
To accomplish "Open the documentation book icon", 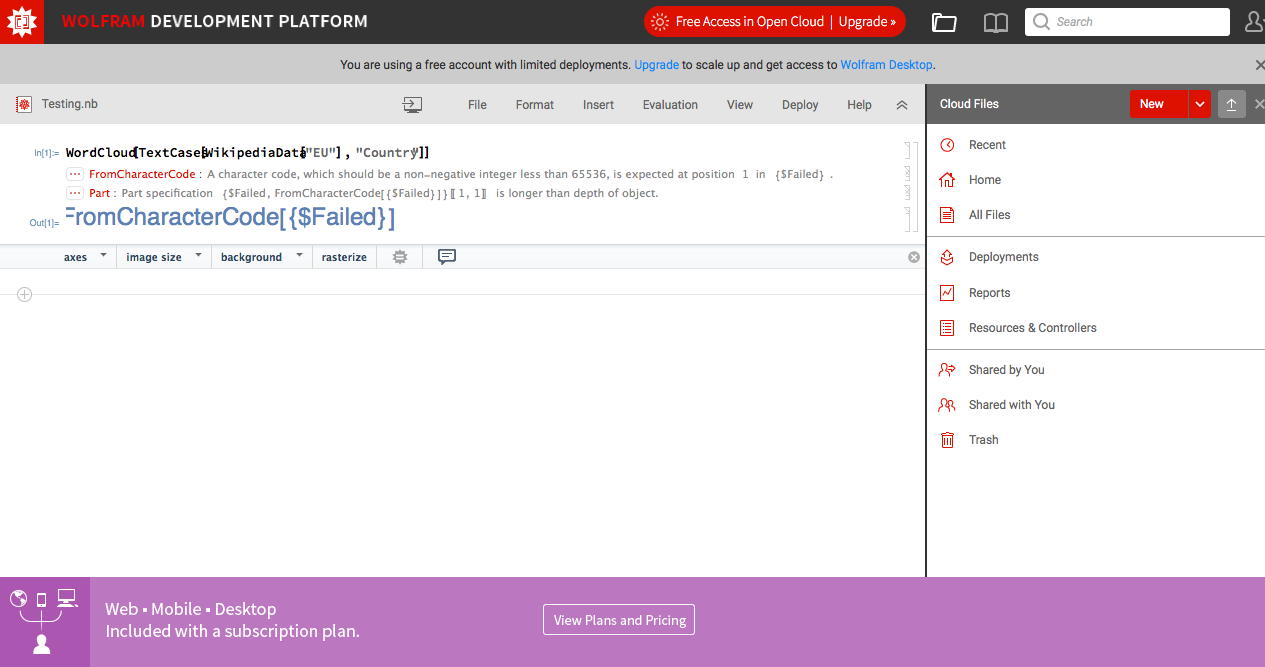I will pos(996,22).
